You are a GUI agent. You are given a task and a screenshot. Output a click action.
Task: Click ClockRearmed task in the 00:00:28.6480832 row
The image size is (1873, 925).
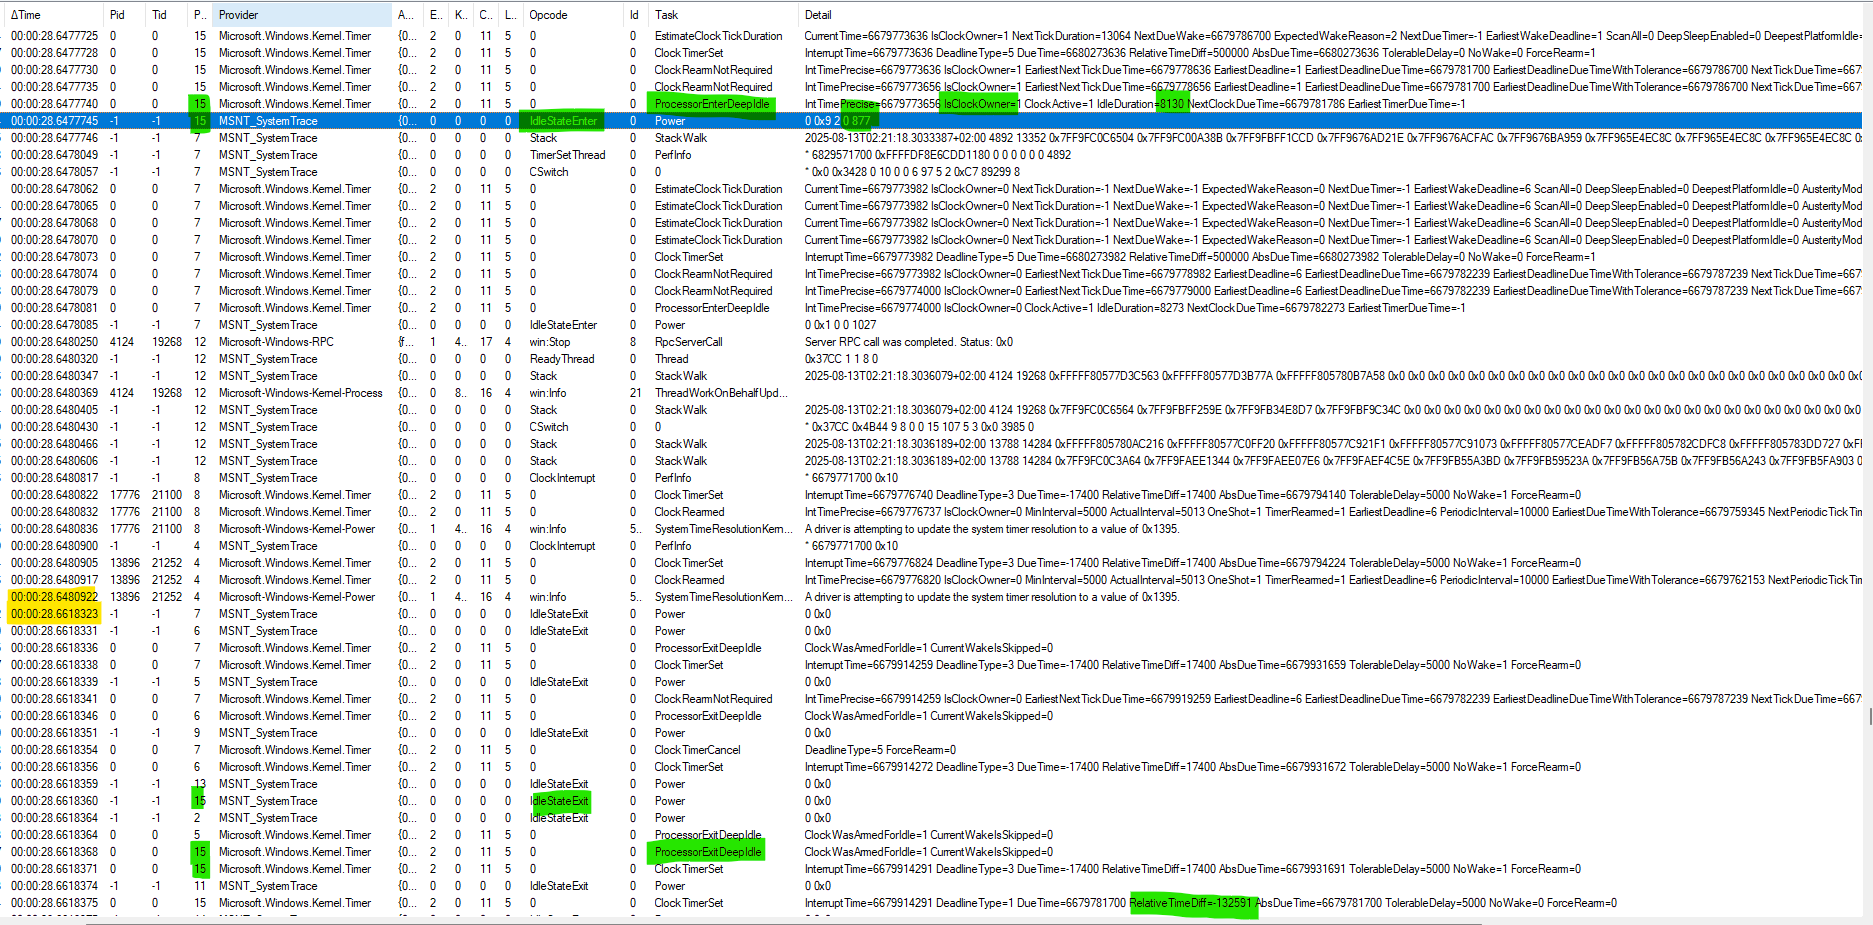point(689,512)
